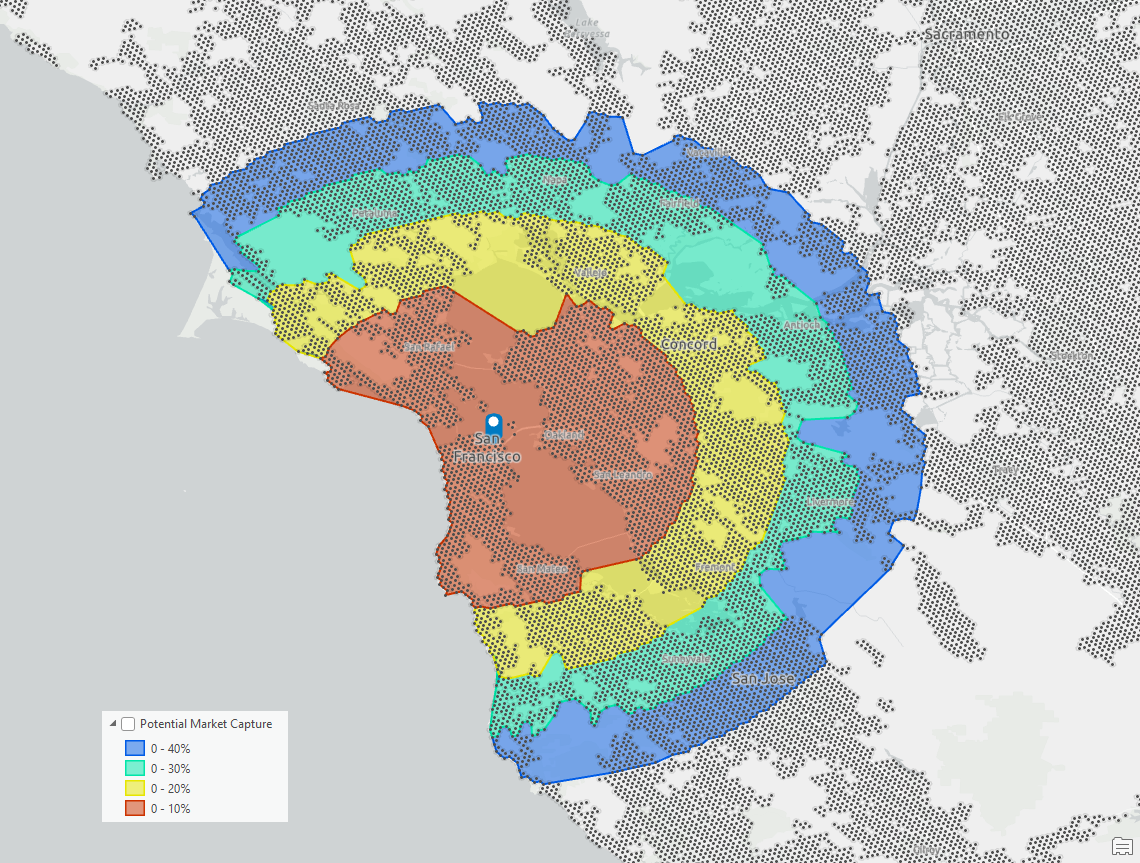The height and width of the screenshot is (863, 1140).
Task: Click the yellow 0 - 20% color swatch
Action: click(x=134, y=788)
